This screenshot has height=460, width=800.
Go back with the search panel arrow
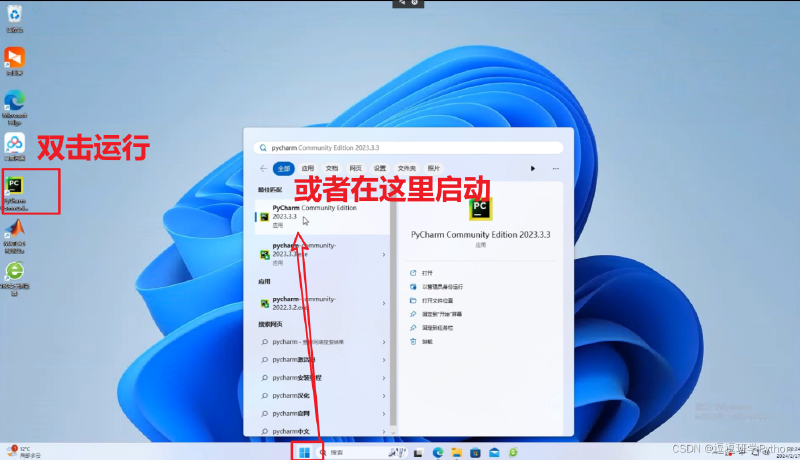(263, 168)
